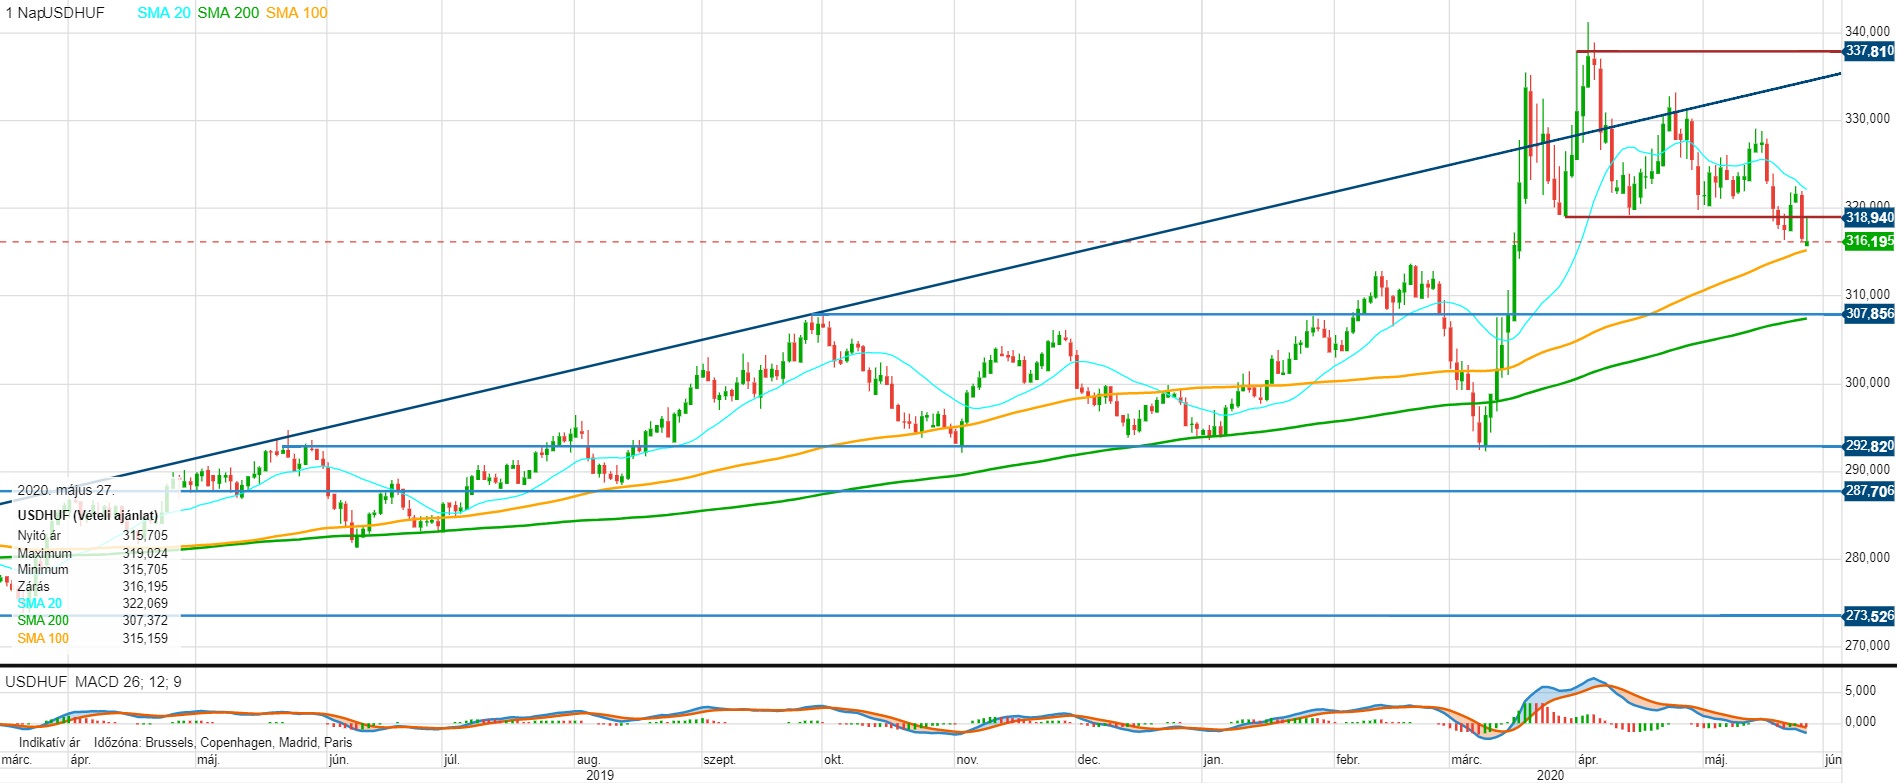Screen dimensions: 1897x783
Task: Select the 287,706 support level label
Action: coord(1869,491)
